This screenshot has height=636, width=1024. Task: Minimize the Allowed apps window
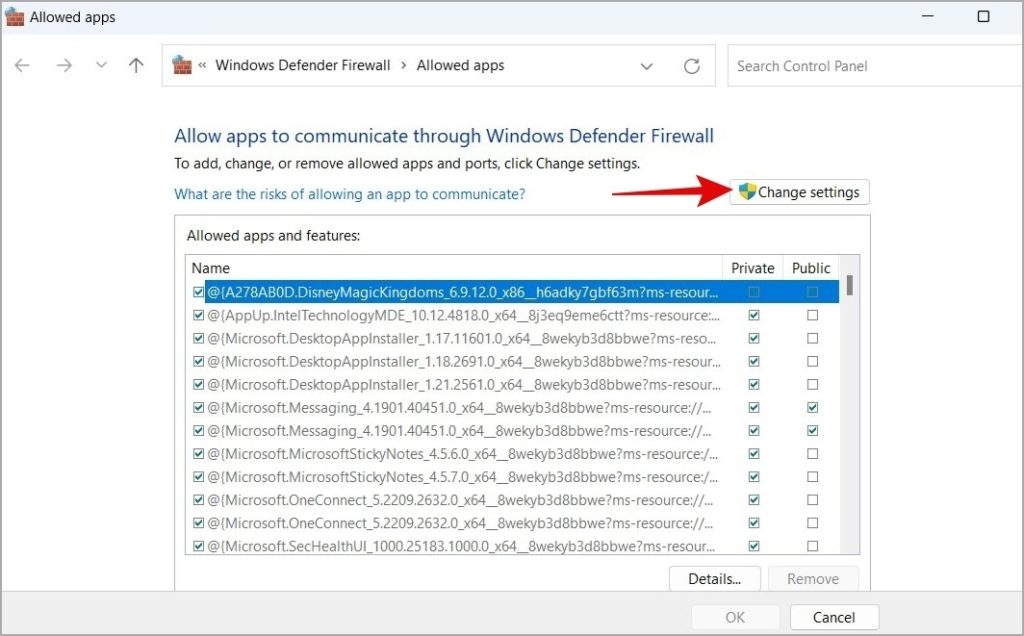(x=927, y=16)
